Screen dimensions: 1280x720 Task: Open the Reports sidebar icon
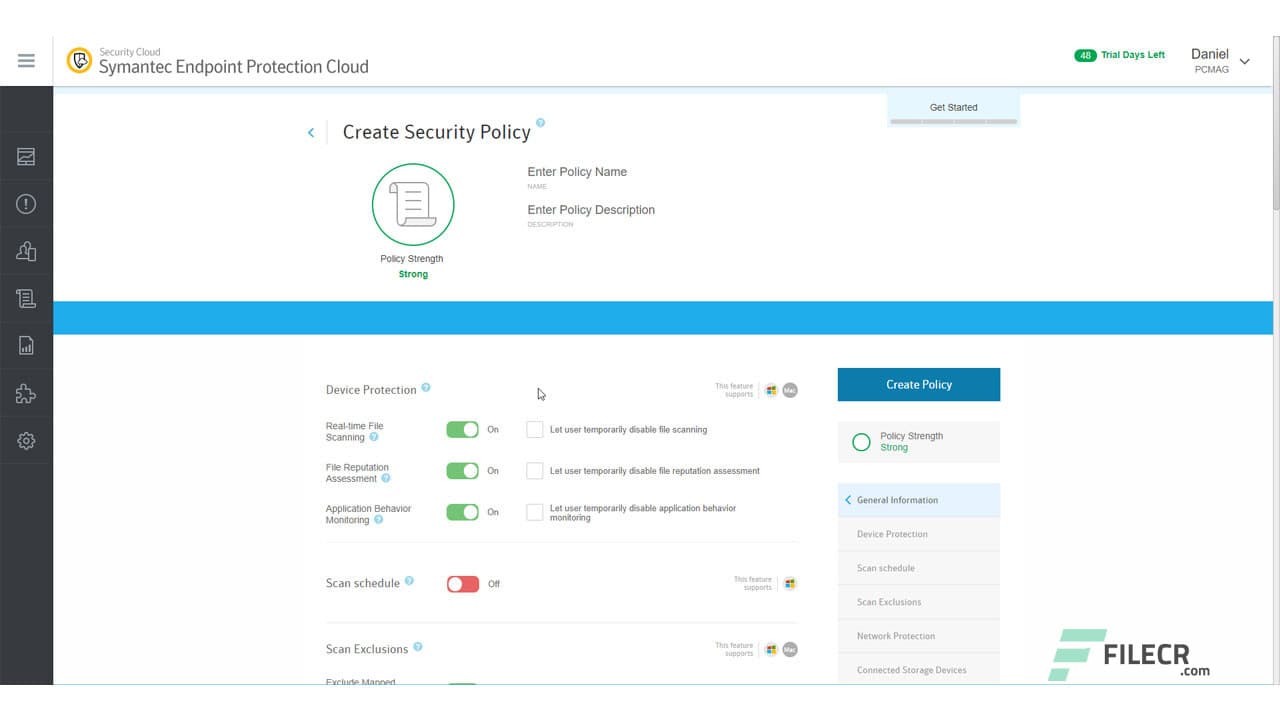click(x=26, y=344)
